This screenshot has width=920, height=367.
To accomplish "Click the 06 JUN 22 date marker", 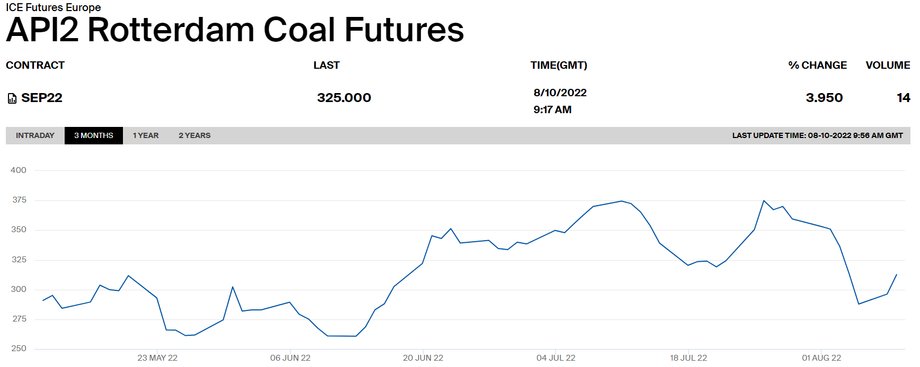I will point(290,358).
